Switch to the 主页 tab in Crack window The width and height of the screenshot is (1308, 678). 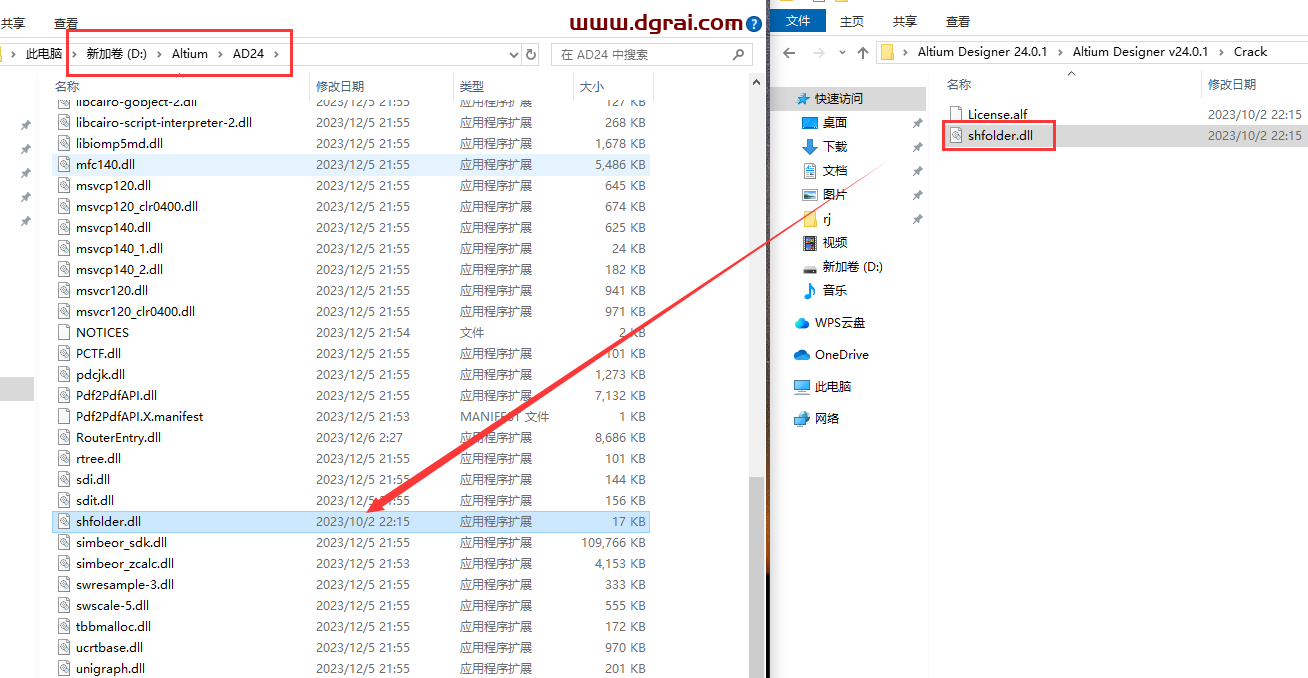(852, 21)
